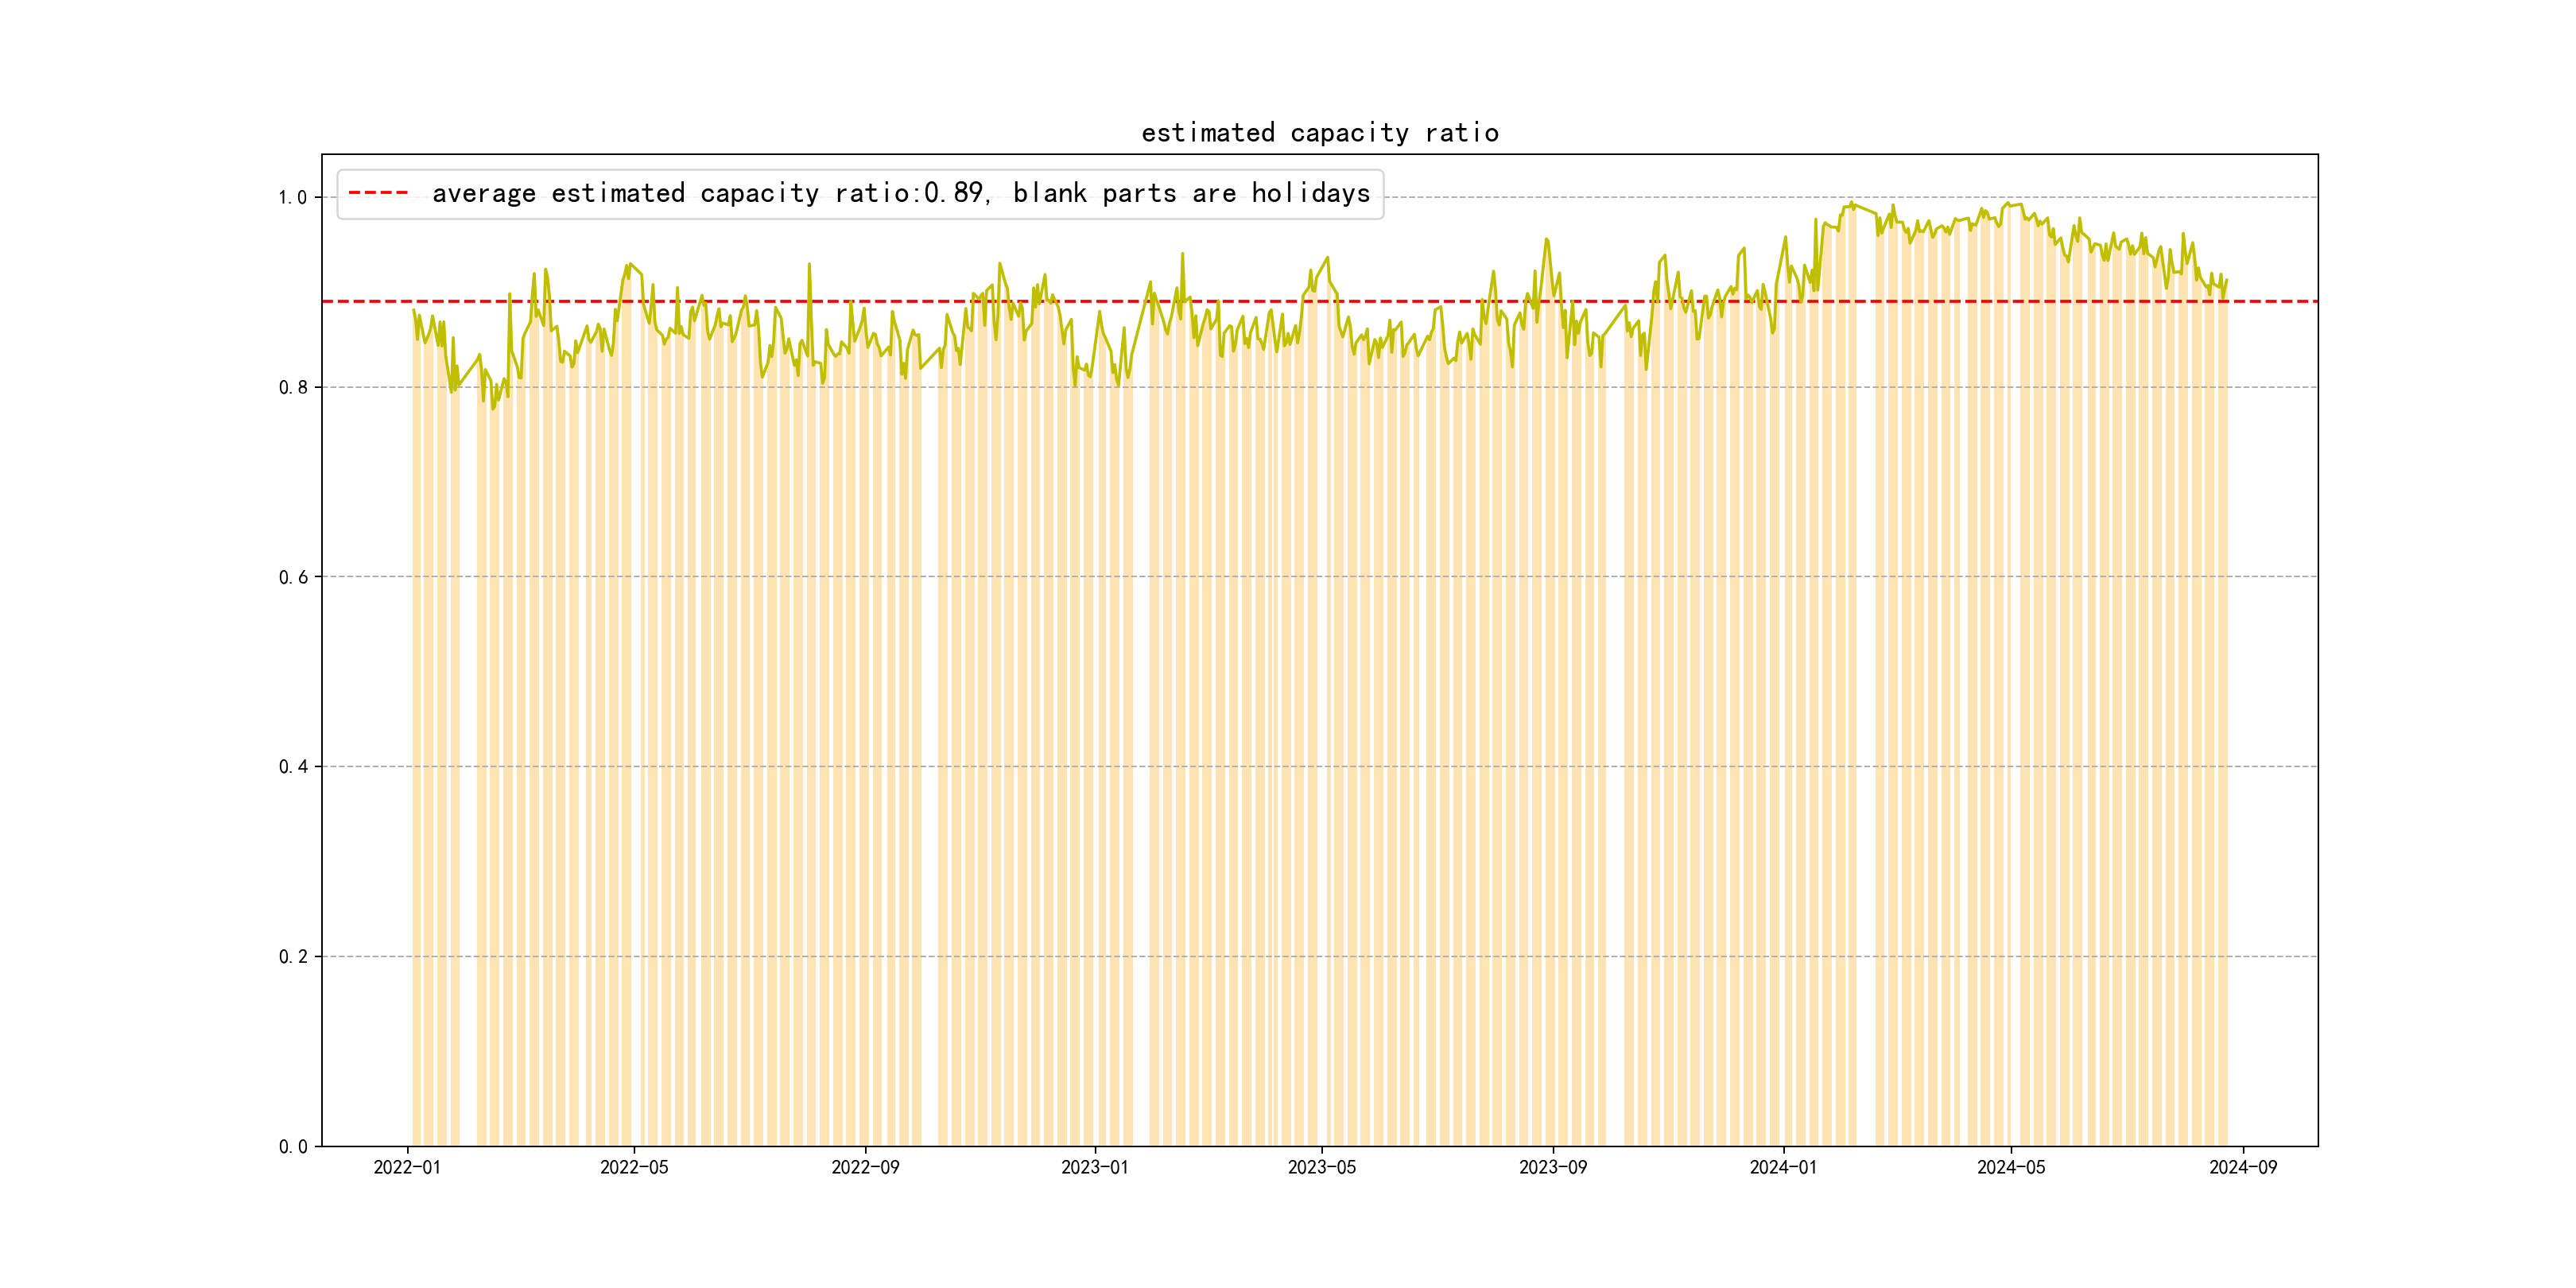2576x1288 pixels.
Task: Click the 2024-01 x-axis tick label
Action: click(x=1783, y=1167)
